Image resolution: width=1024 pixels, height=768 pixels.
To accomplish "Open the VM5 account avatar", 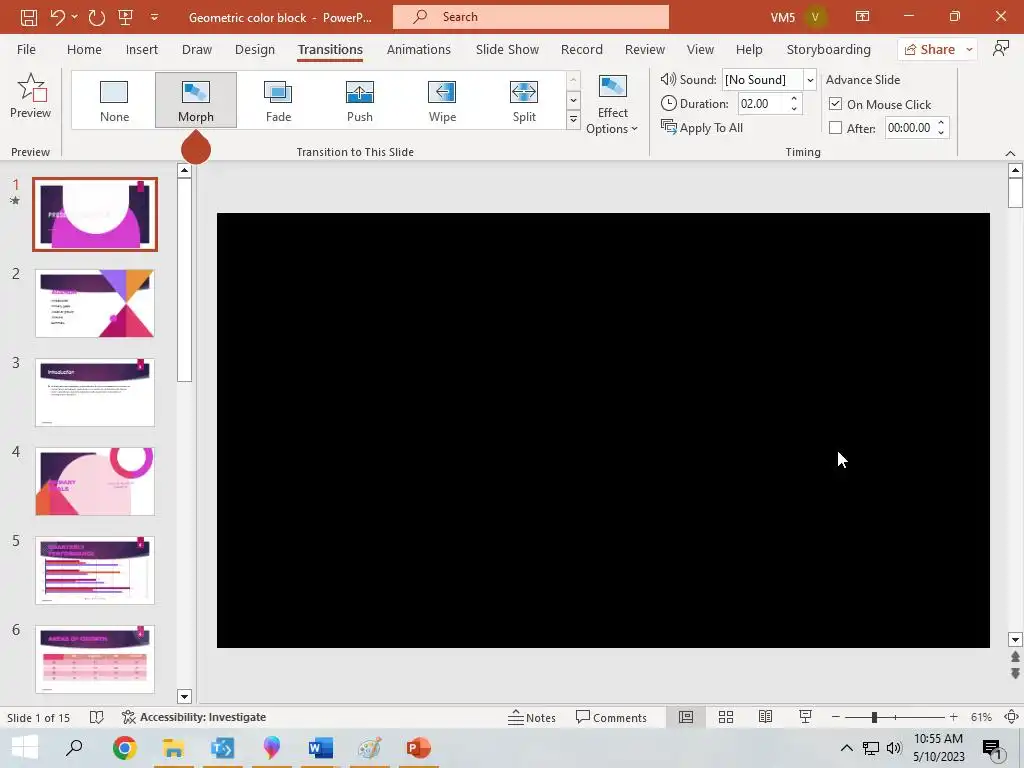I will coord(815,17).
